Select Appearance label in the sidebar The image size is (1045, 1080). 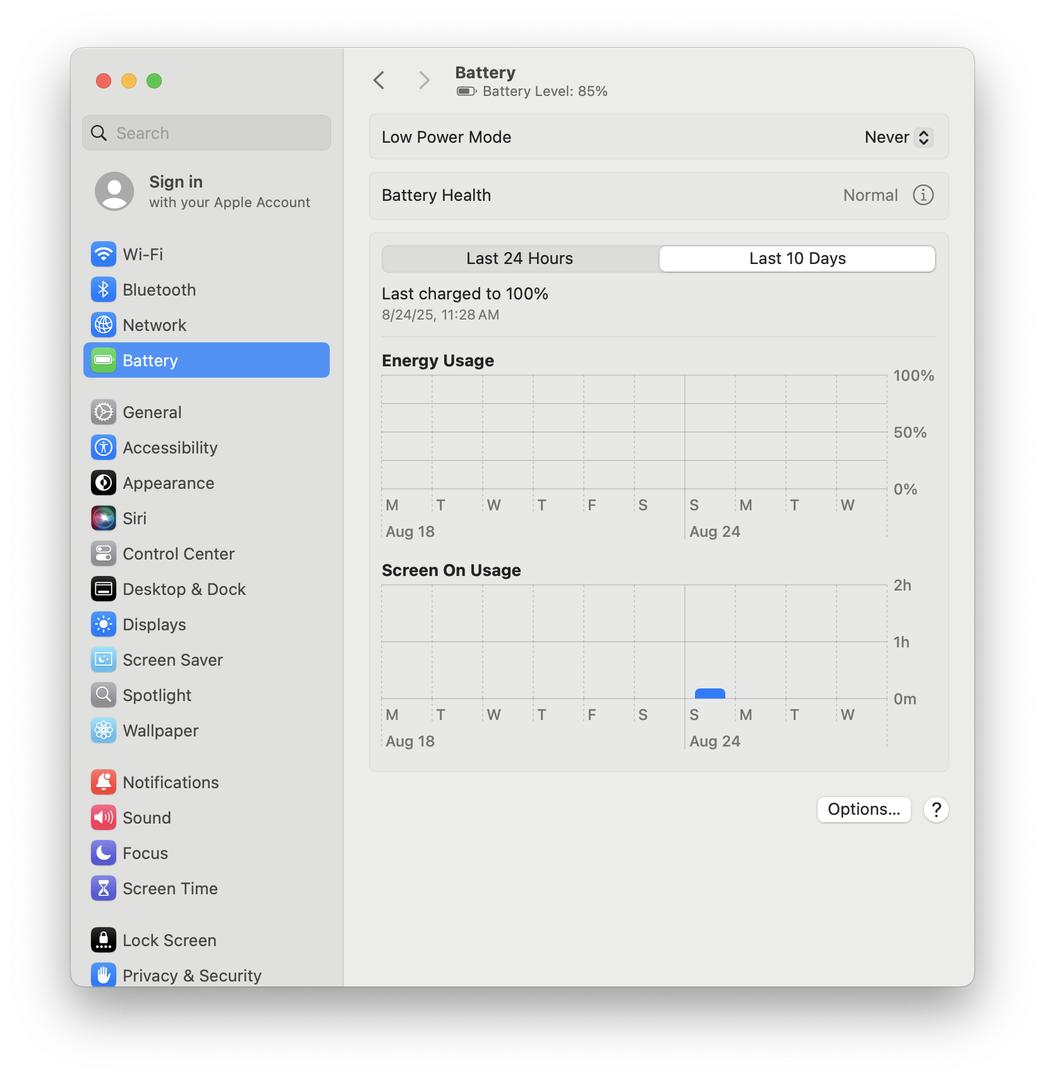(x=168, y=483)
